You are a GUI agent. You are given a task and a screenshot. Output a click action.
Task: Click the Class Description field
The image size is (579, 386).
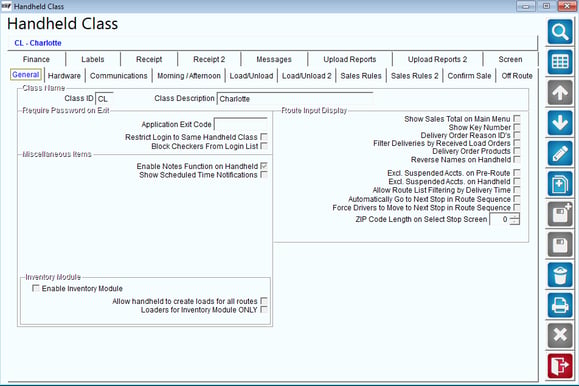[295, 99]
